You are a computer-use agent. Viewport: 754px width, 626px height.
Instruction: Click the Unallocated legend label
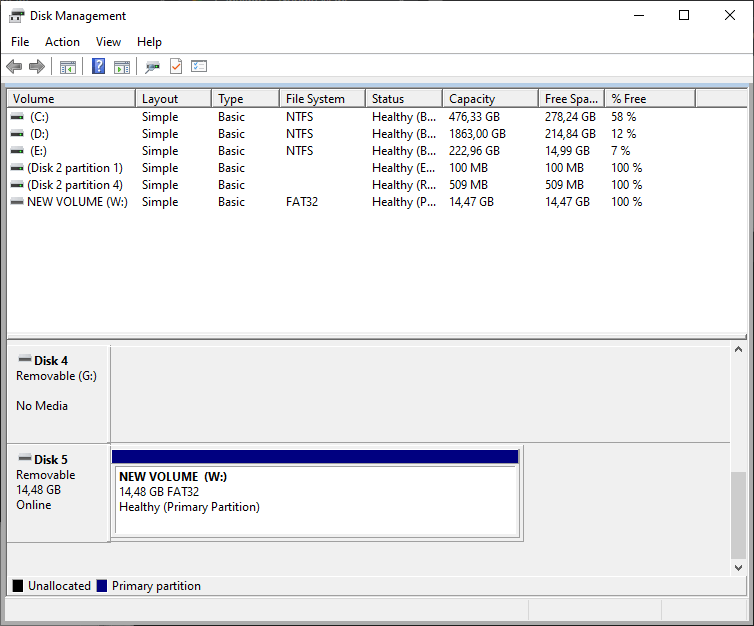pyautogui.click(x=59, y=586)
